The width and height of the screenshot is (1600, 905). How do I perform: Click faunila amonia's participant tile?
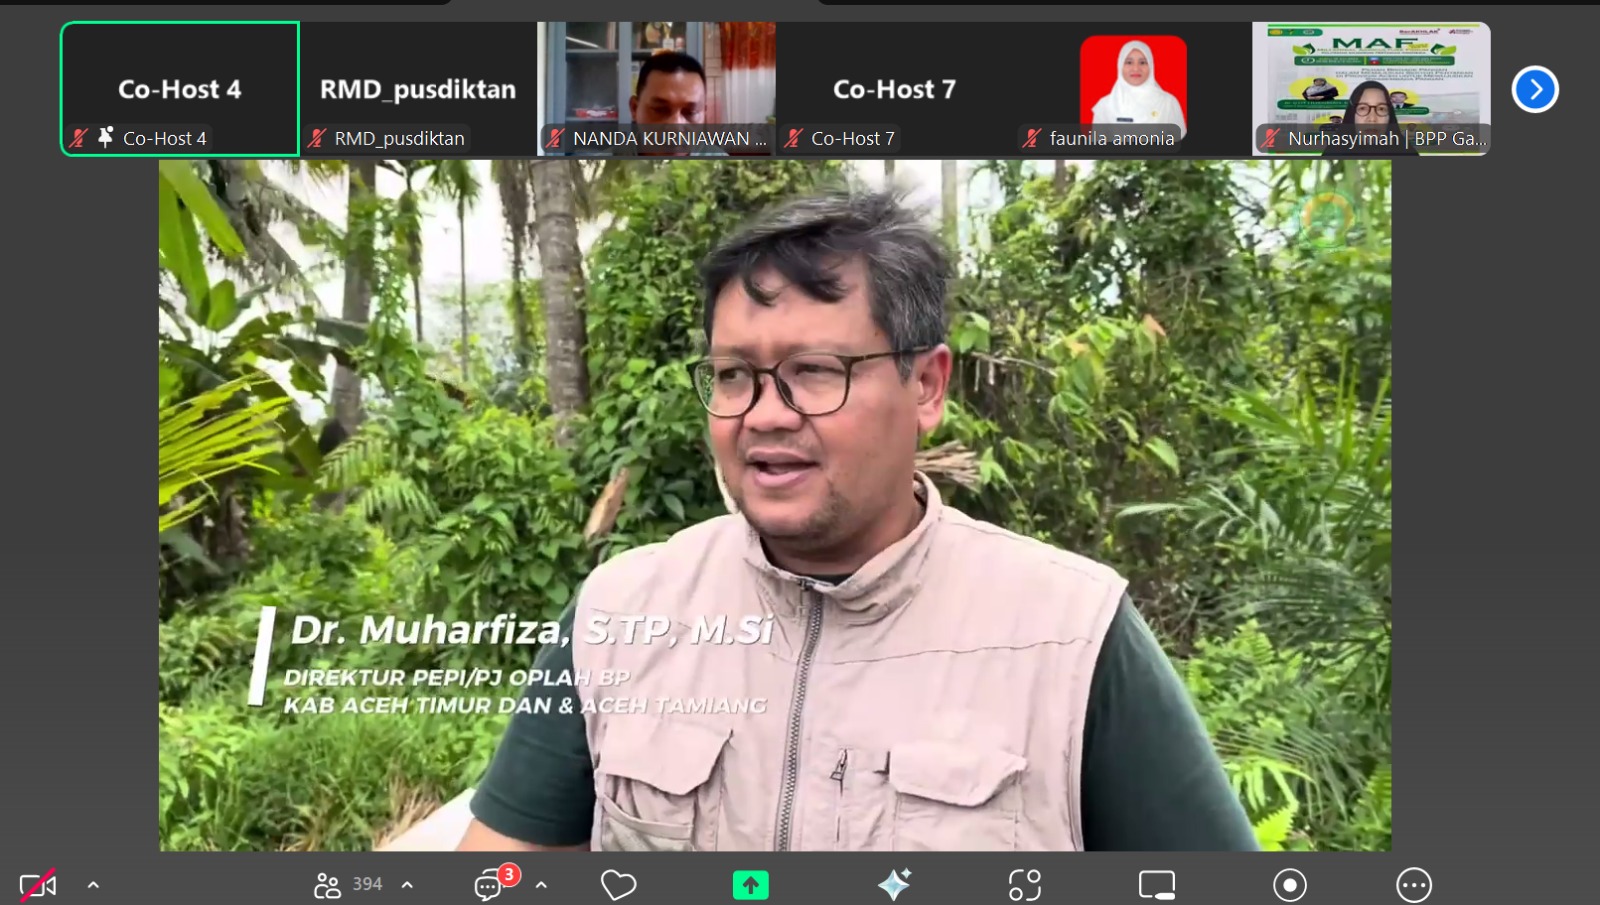pos(1132,89)
